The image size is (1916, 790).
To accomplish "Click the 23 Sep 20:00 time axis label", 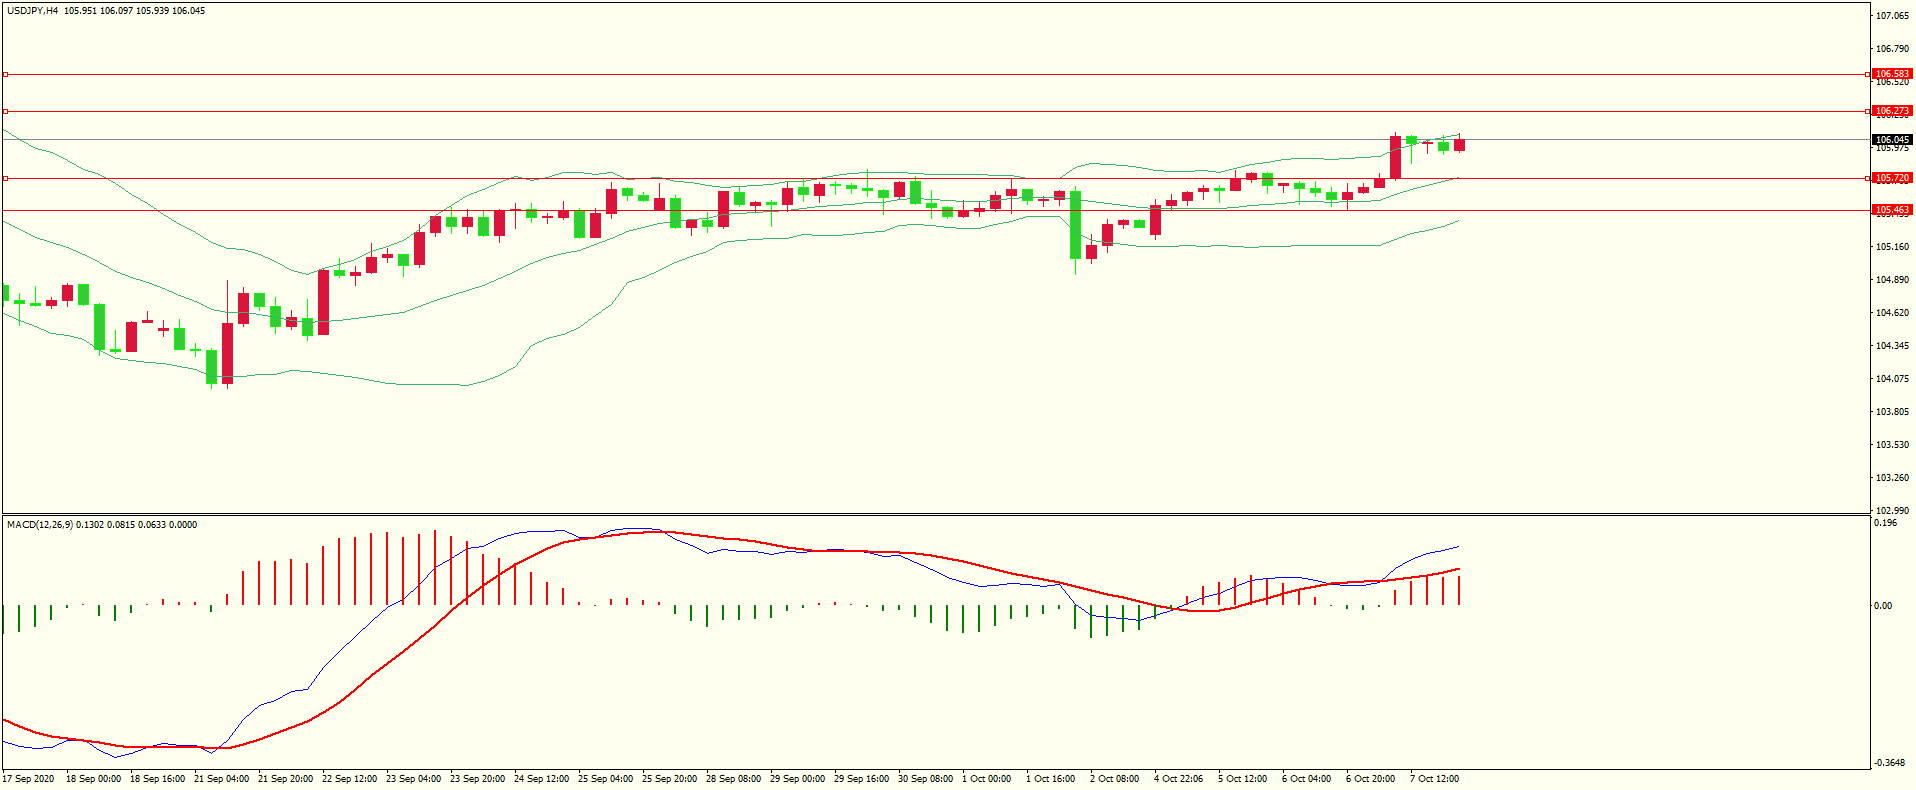I will click(x=477, y=779).
